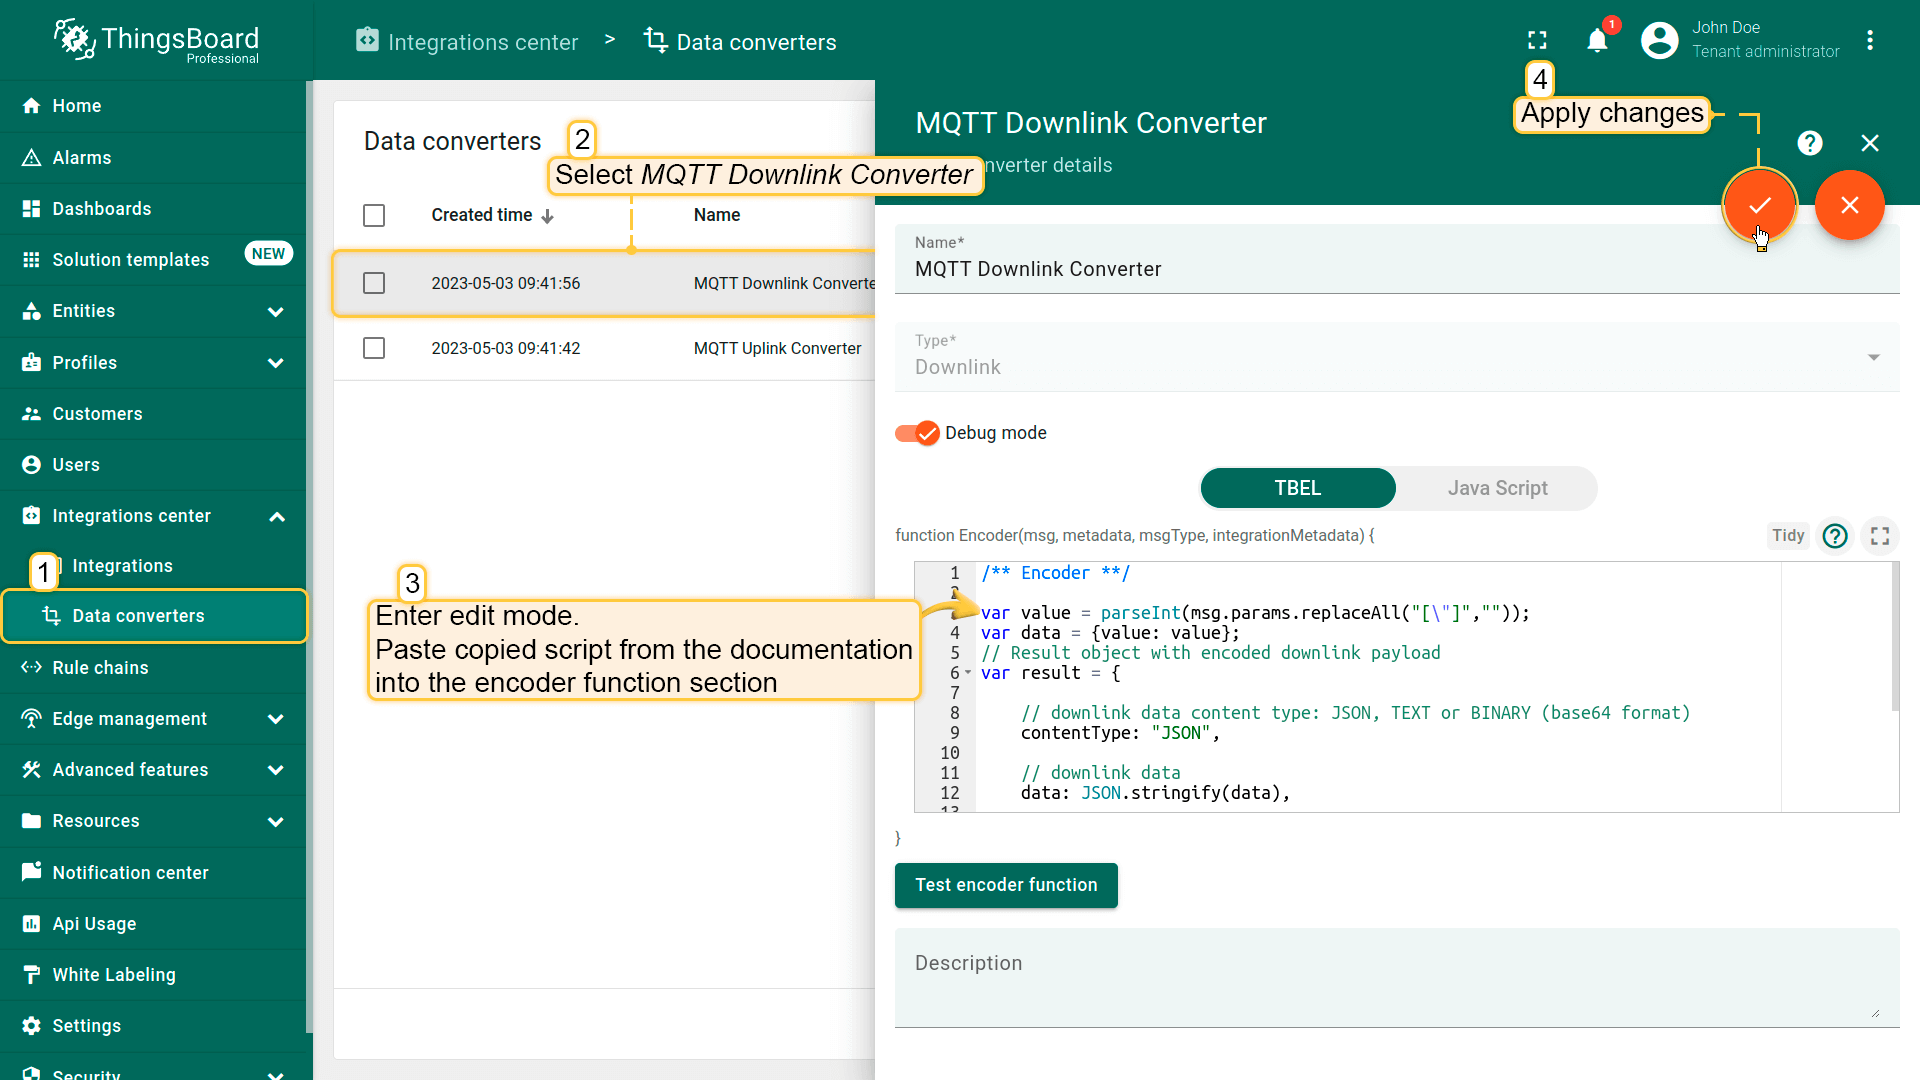The height and width of the screenshot is (1080, 1920).
Task: Apply changes with orange checkmark button
Action: coord(1759,205)
